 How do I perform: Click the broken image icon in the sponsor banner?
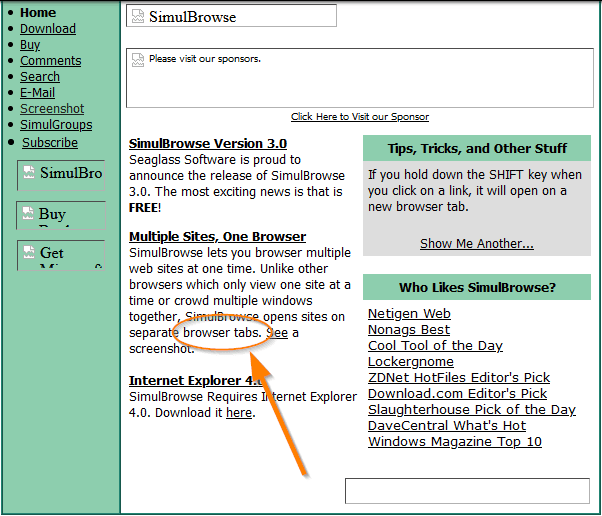point(138,60)
